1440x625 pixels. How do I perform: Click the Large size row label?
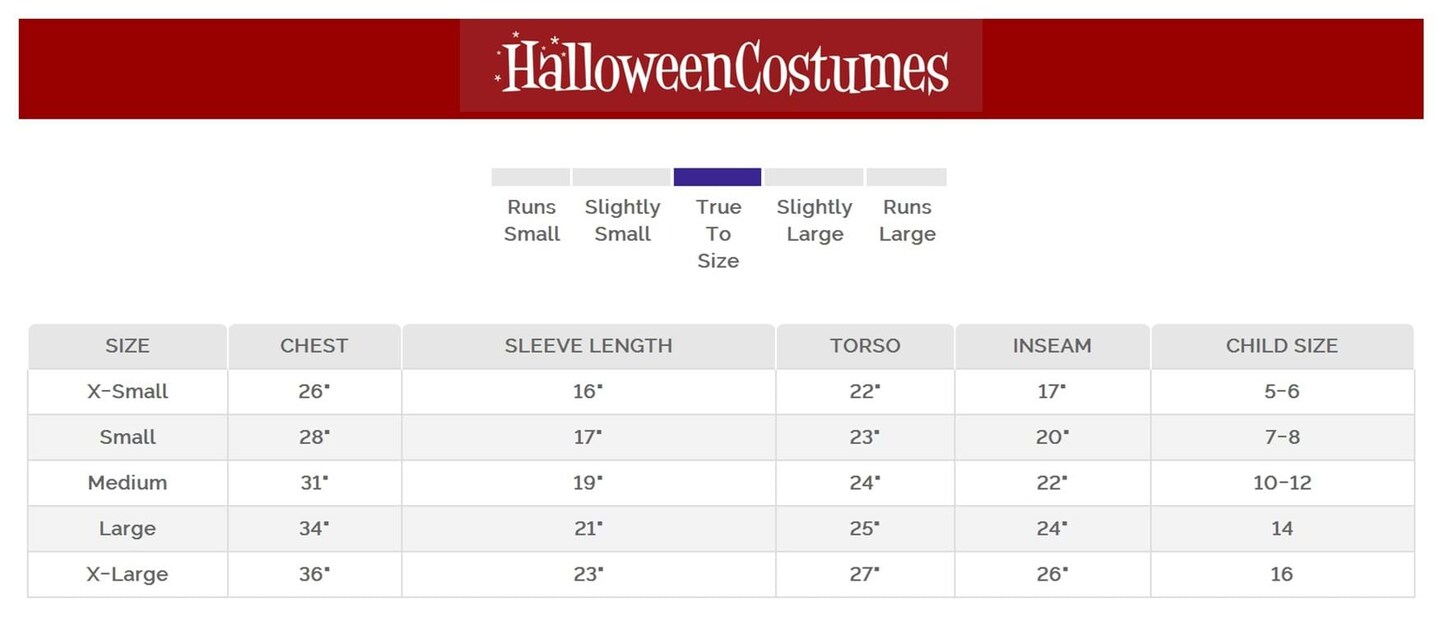[x=127, y=529]
